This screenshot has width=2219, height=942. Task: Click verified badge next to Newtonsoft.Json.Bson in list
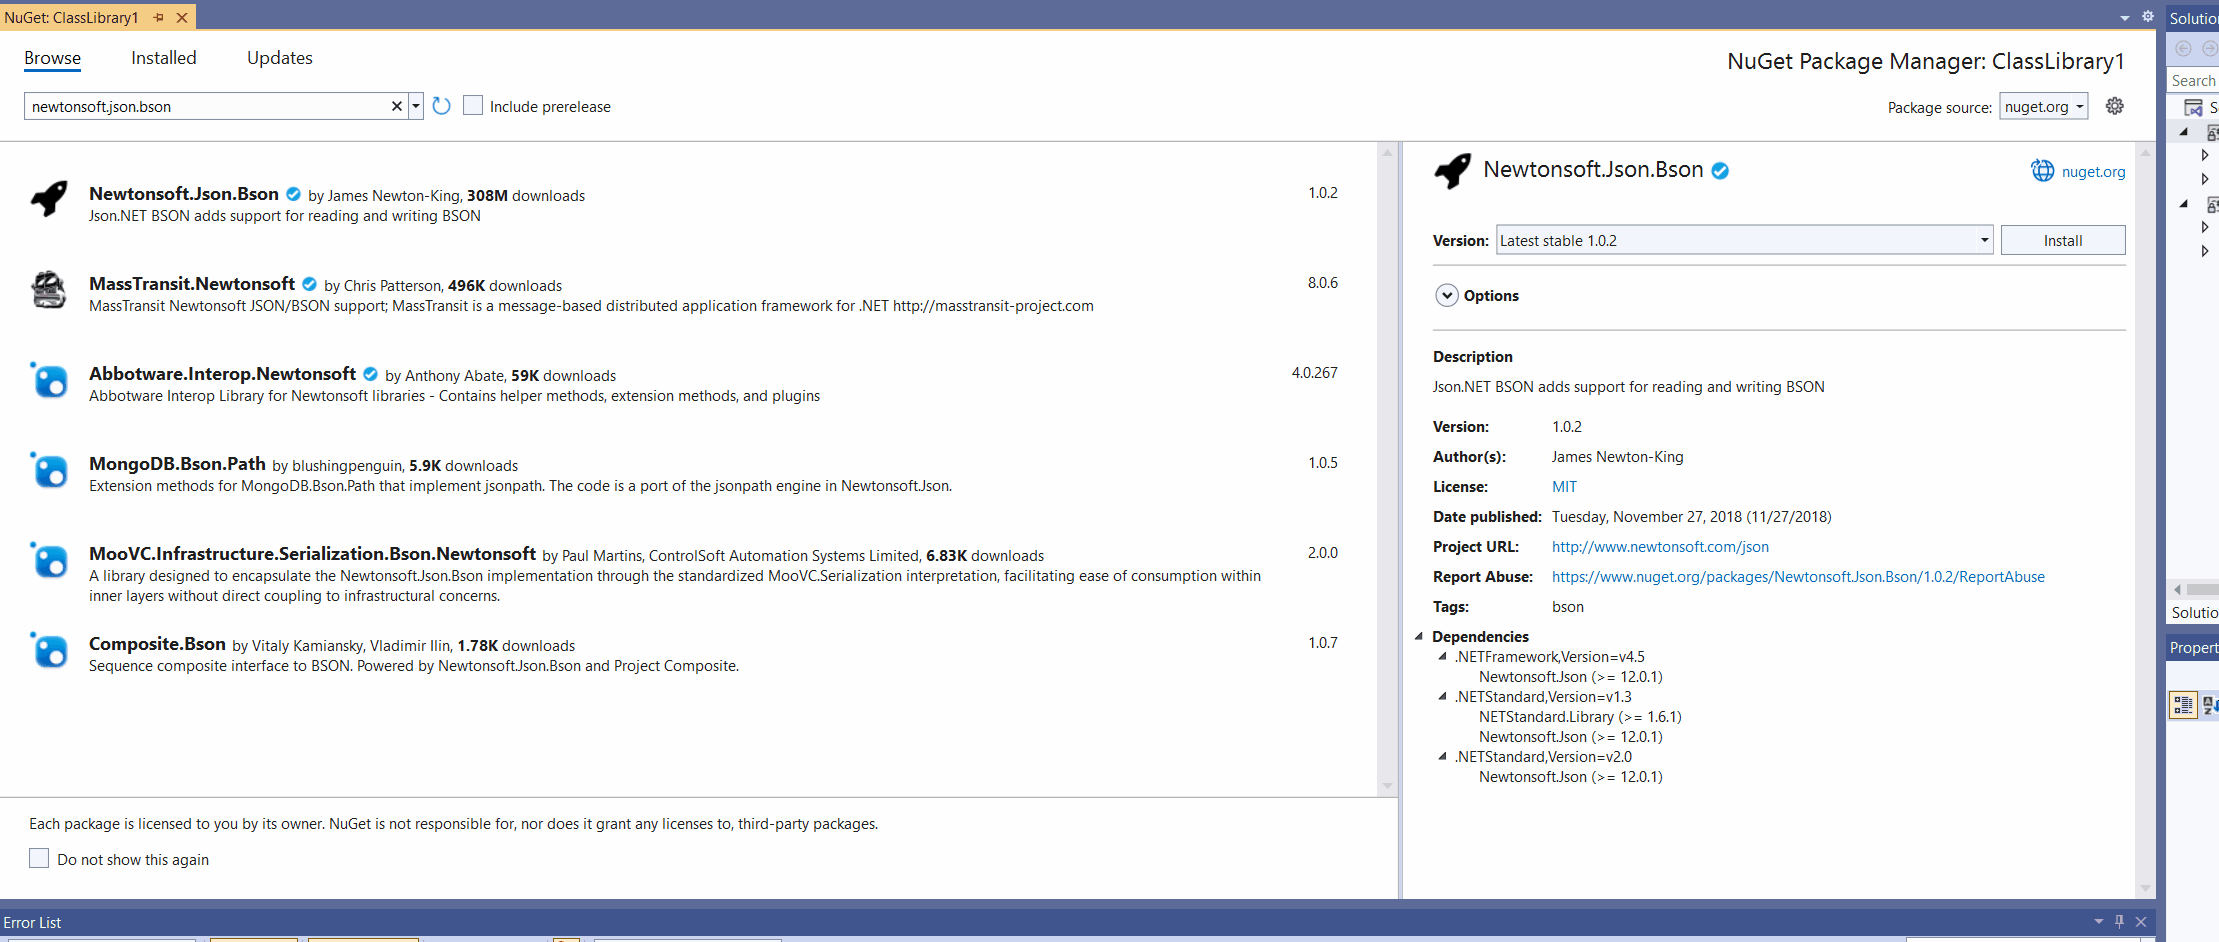pyautogui.click(x=293, y=194)
